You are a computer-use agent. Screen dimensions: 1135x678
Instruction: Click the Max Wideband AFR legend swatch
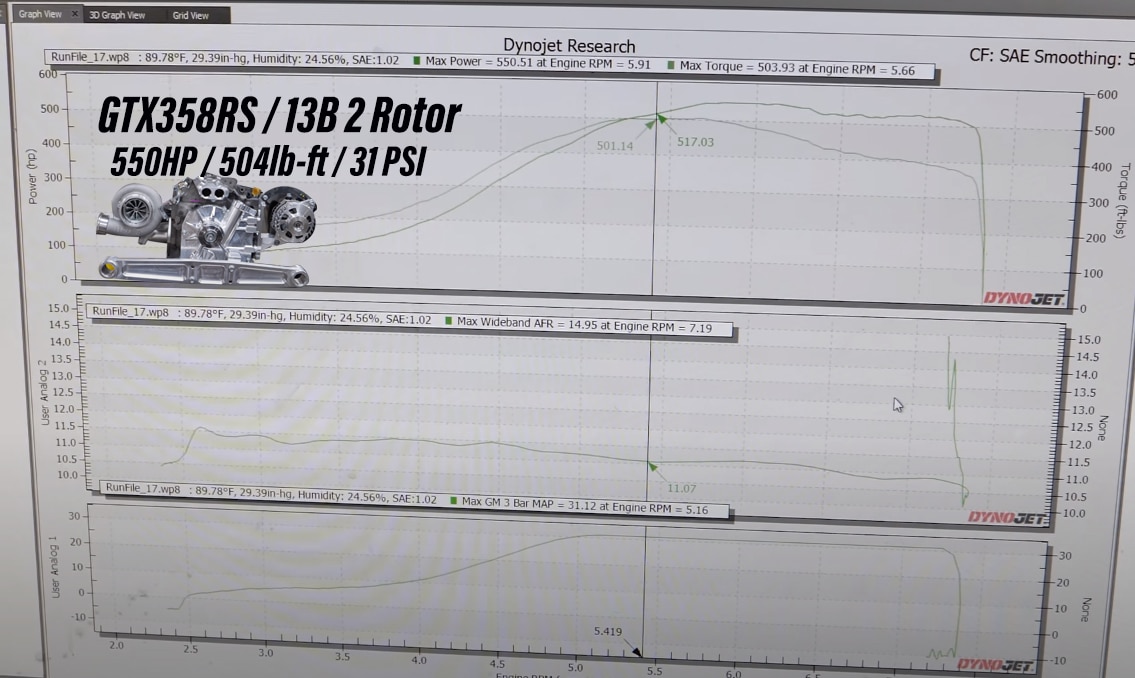click(x=448, y=321)
